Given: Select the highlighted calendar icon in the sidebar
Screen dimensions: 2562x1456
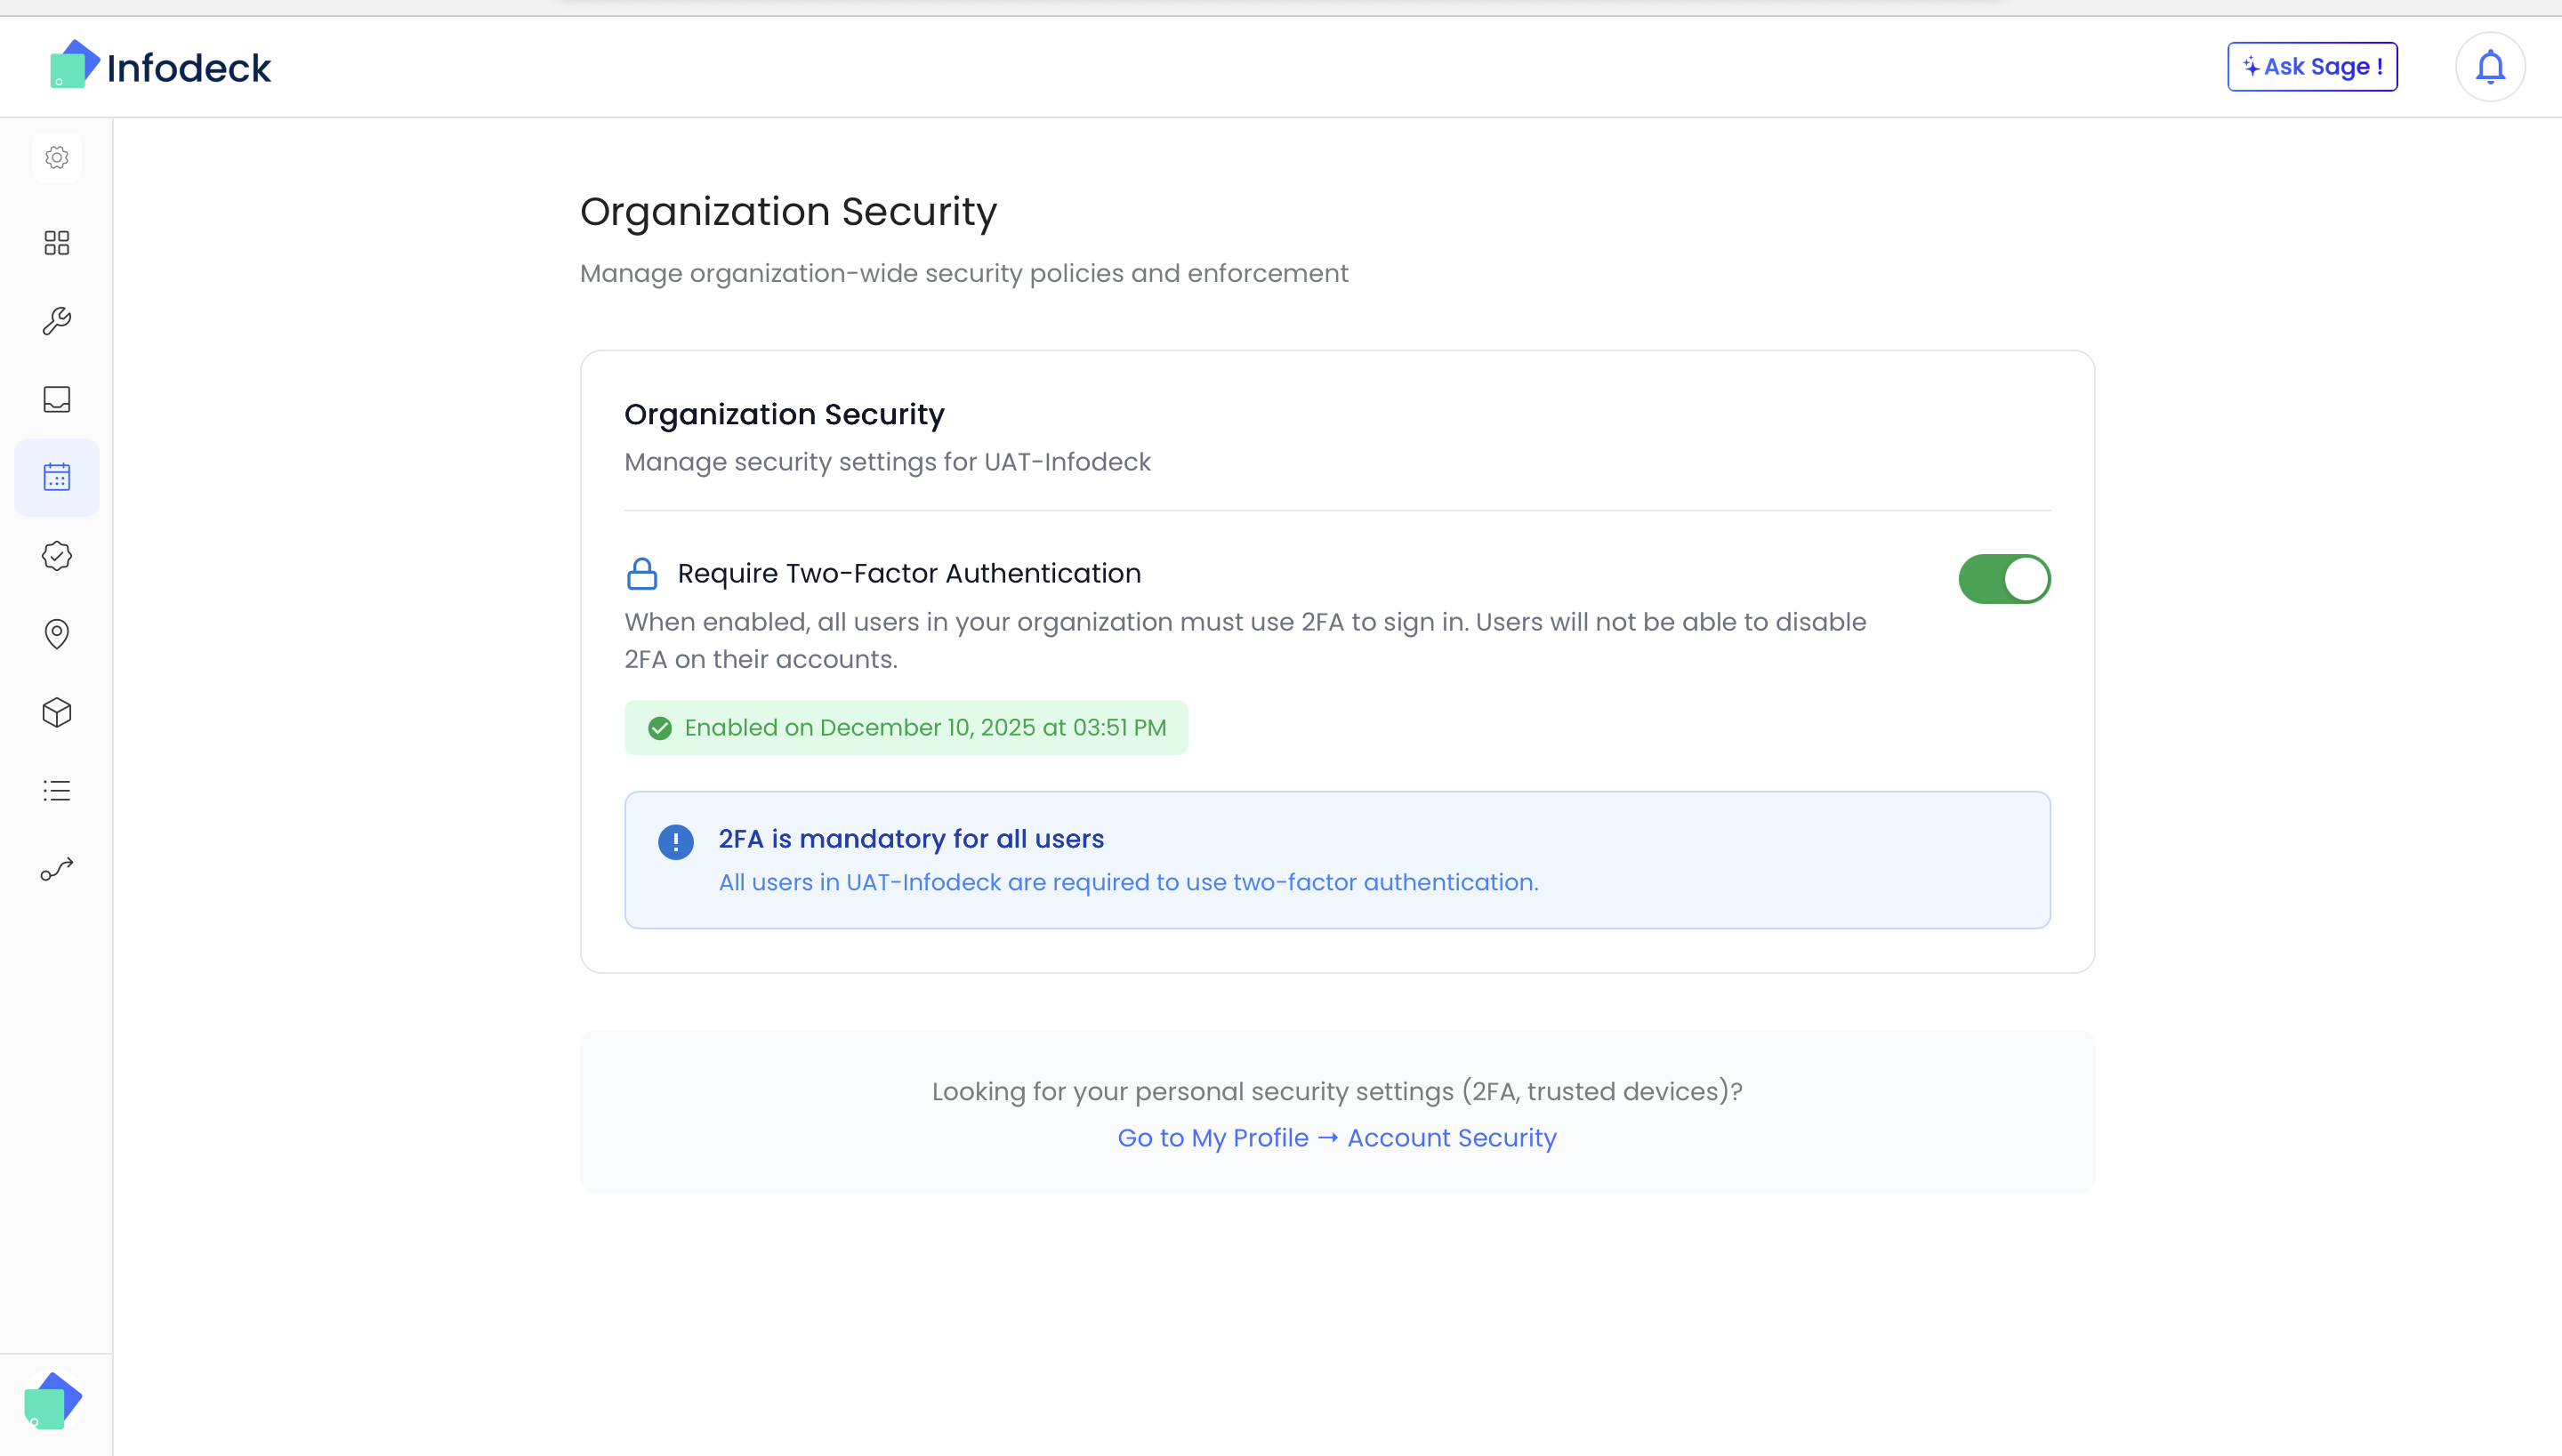Looking at the screenshot, I should point(56,477).
